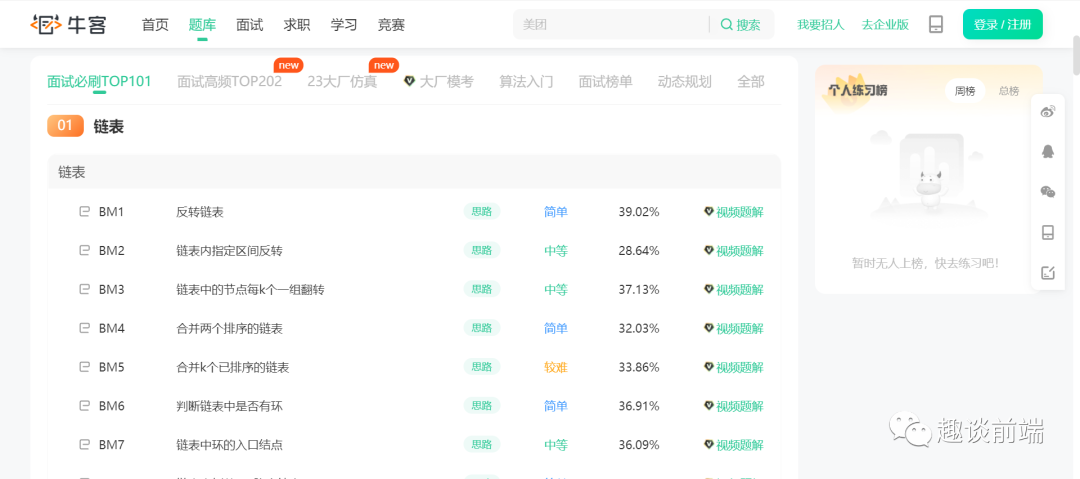Switch to 面试榜单 tab

tap(605, 81)
